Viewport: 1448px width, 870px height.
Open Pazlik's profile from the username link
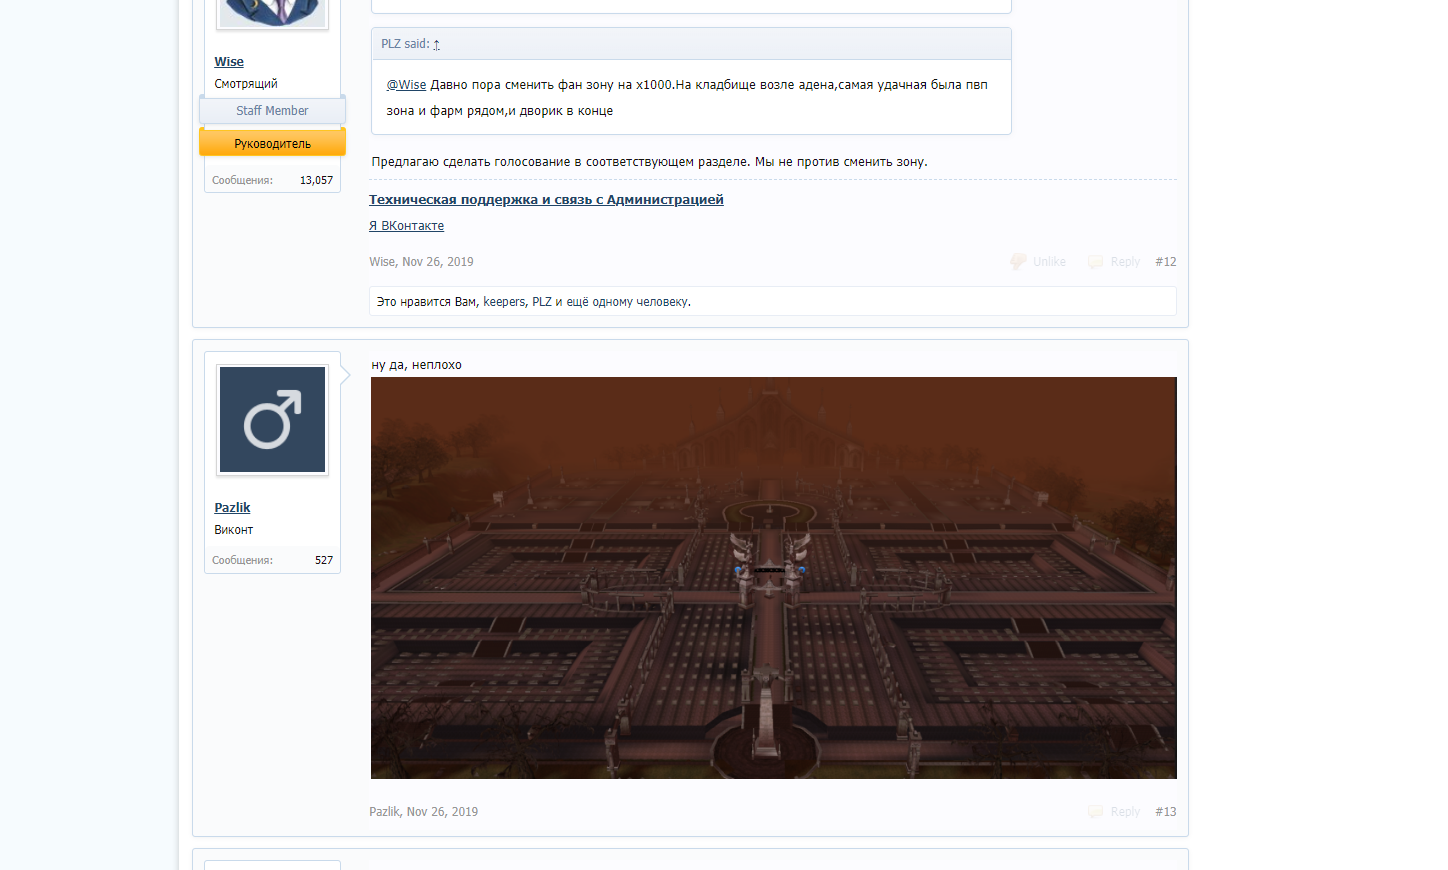(232, 508)
